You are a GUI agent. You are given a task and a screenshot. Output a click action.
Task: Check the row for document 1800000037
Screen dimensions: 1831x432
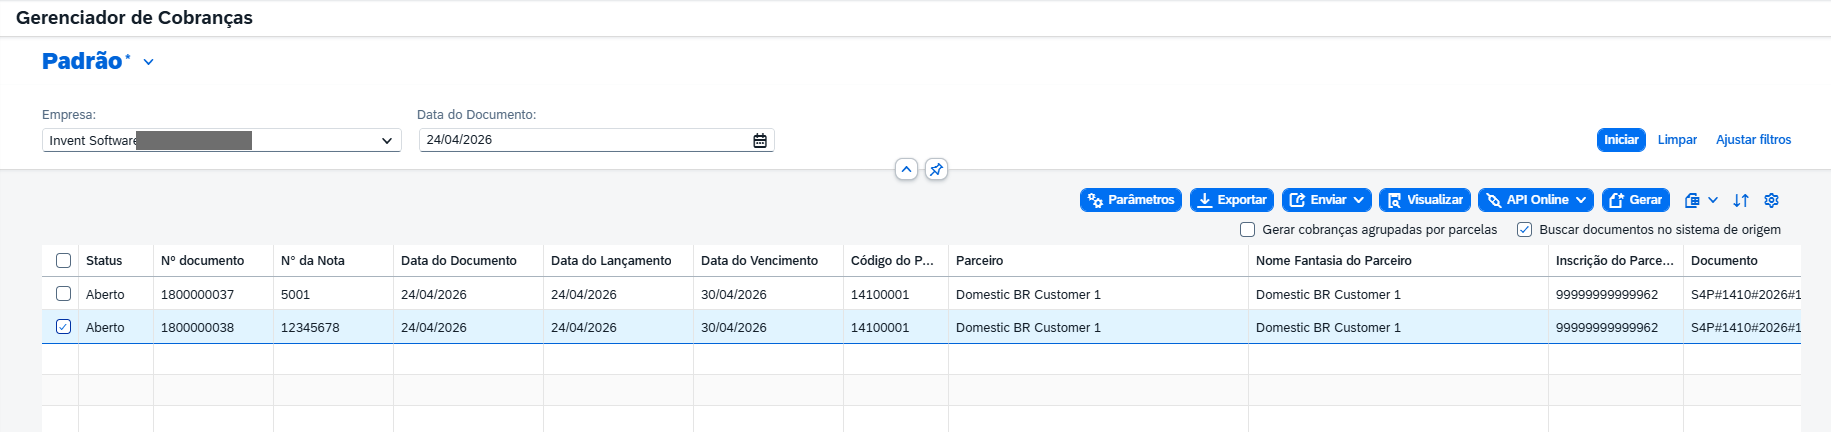point(63,294)
